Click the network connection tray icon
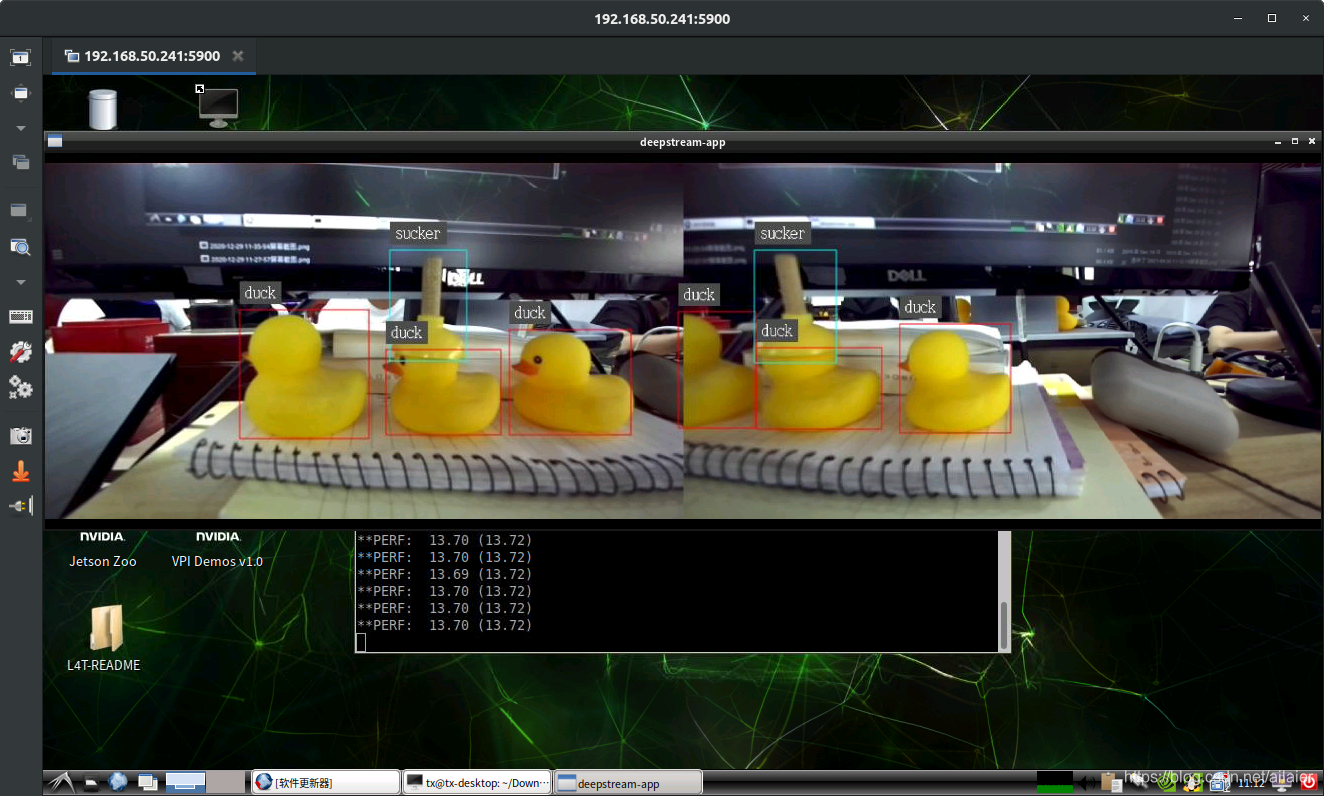 click(1138, 783)
